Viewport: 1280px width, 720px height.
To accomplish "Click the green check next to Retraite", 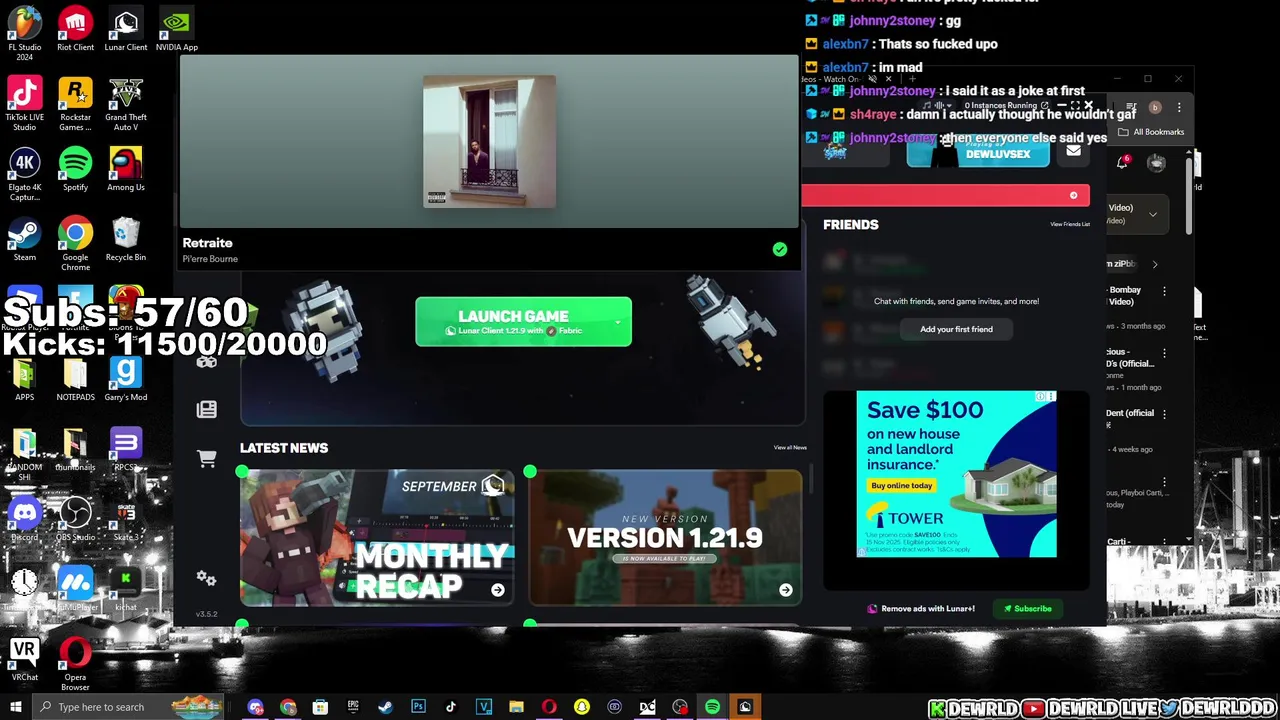I will [780, 249].
